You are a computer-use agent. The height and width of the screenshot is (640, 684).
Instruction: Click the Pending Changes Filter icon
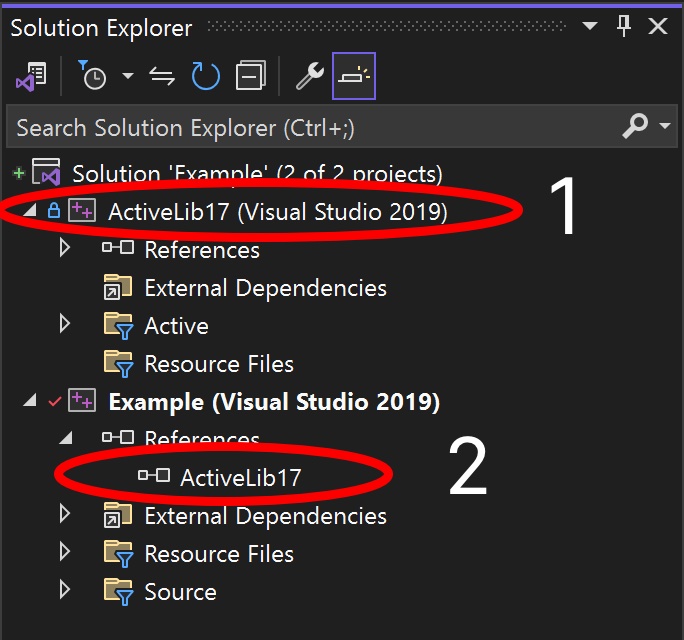coord(93,77)
